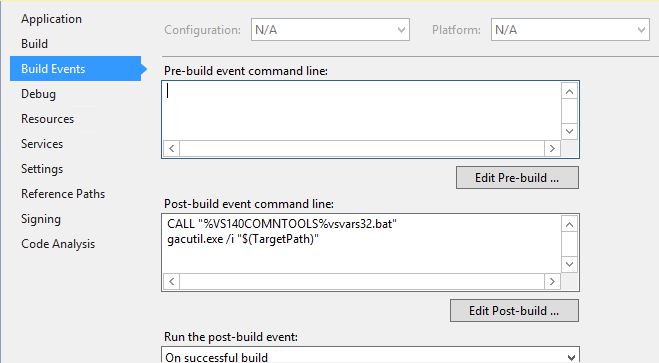The height and width of the screenshot is (363, 659).
Task: Expand the Configuration dropdown
Action: click(x=330, y=30)
